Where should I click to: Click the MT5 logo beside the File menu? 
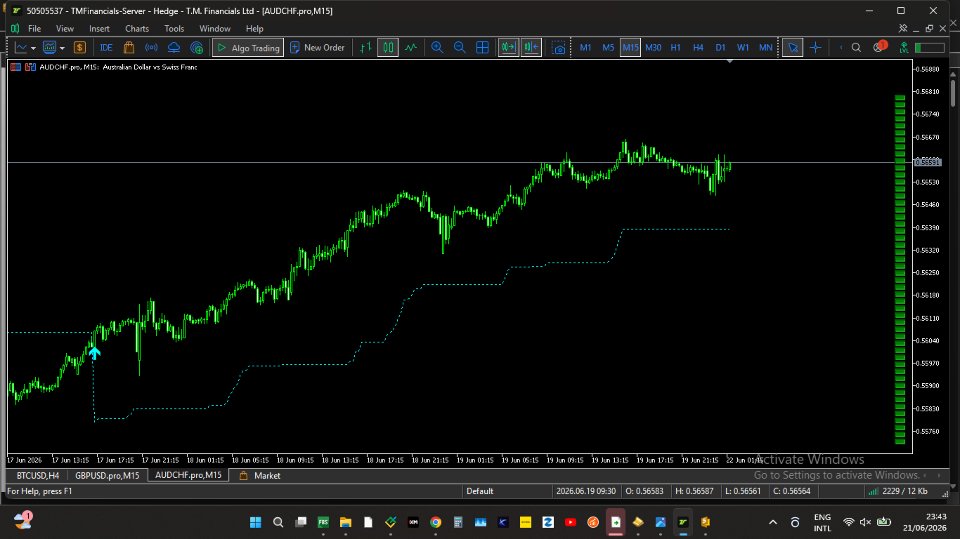point(15,28)
